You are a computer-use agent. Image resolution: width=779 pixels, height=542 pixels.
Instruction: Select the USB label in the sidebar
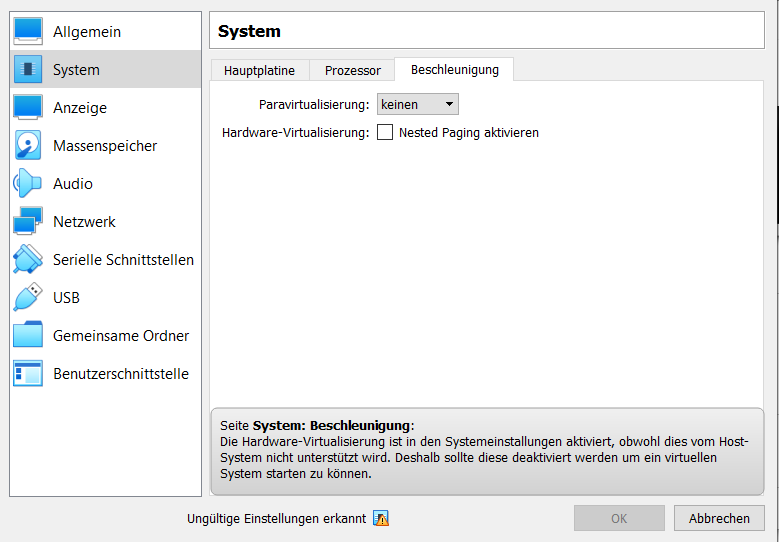pos(66,297)
